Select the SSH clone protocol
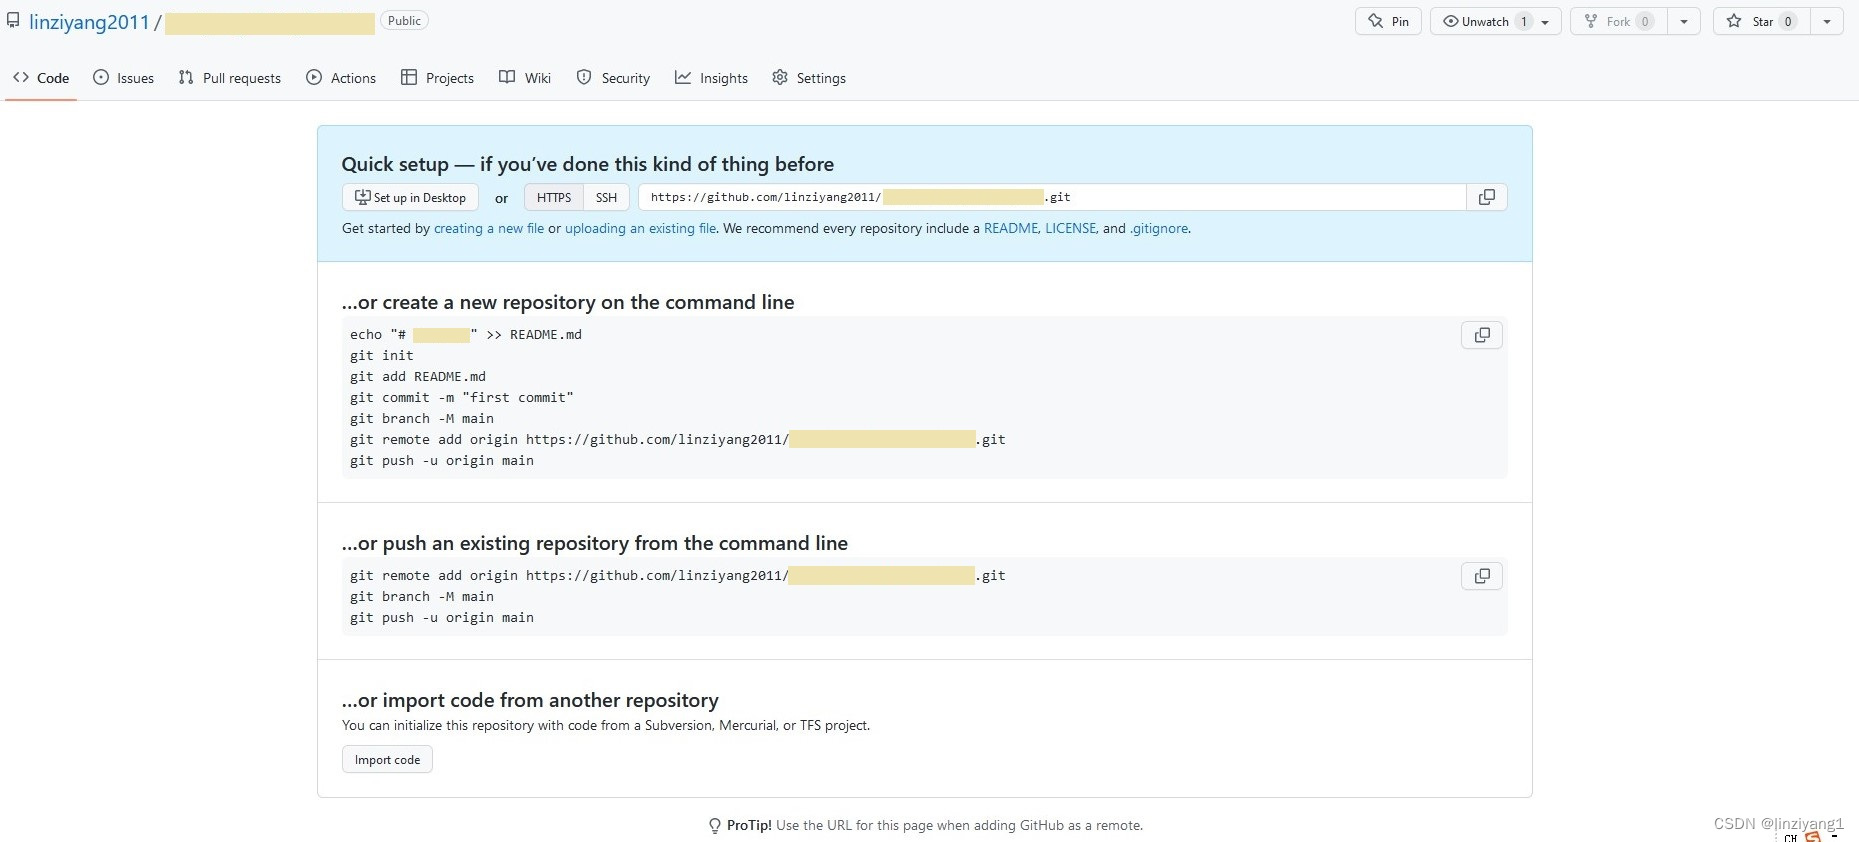Image resolution: width=1859 pixels, height=842 pixels. pyautogui.click(x=606, y=197)
